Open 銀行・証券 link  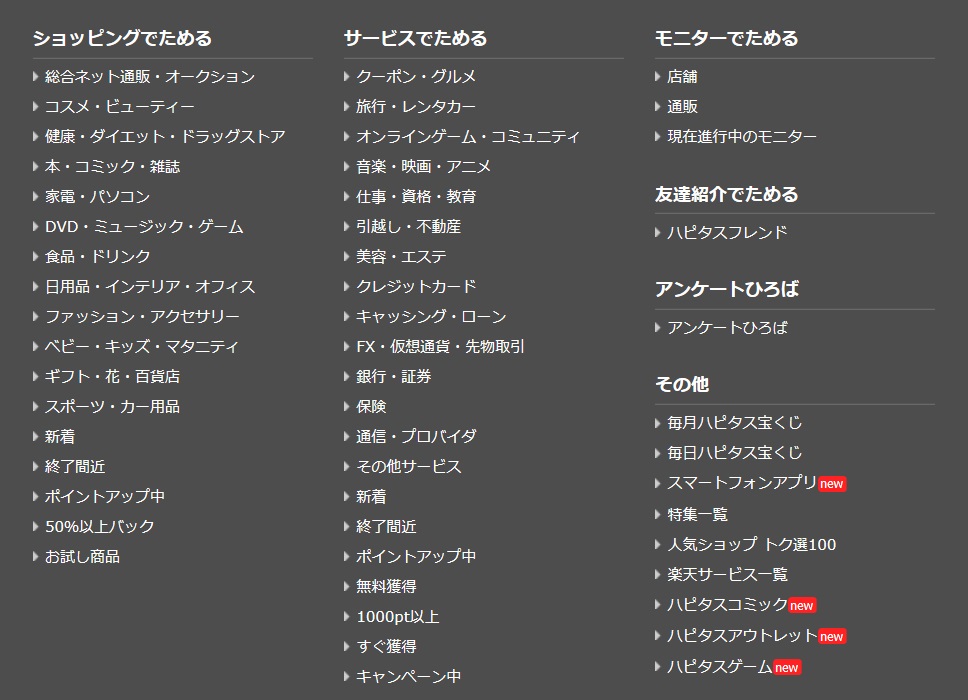point(394,377)
